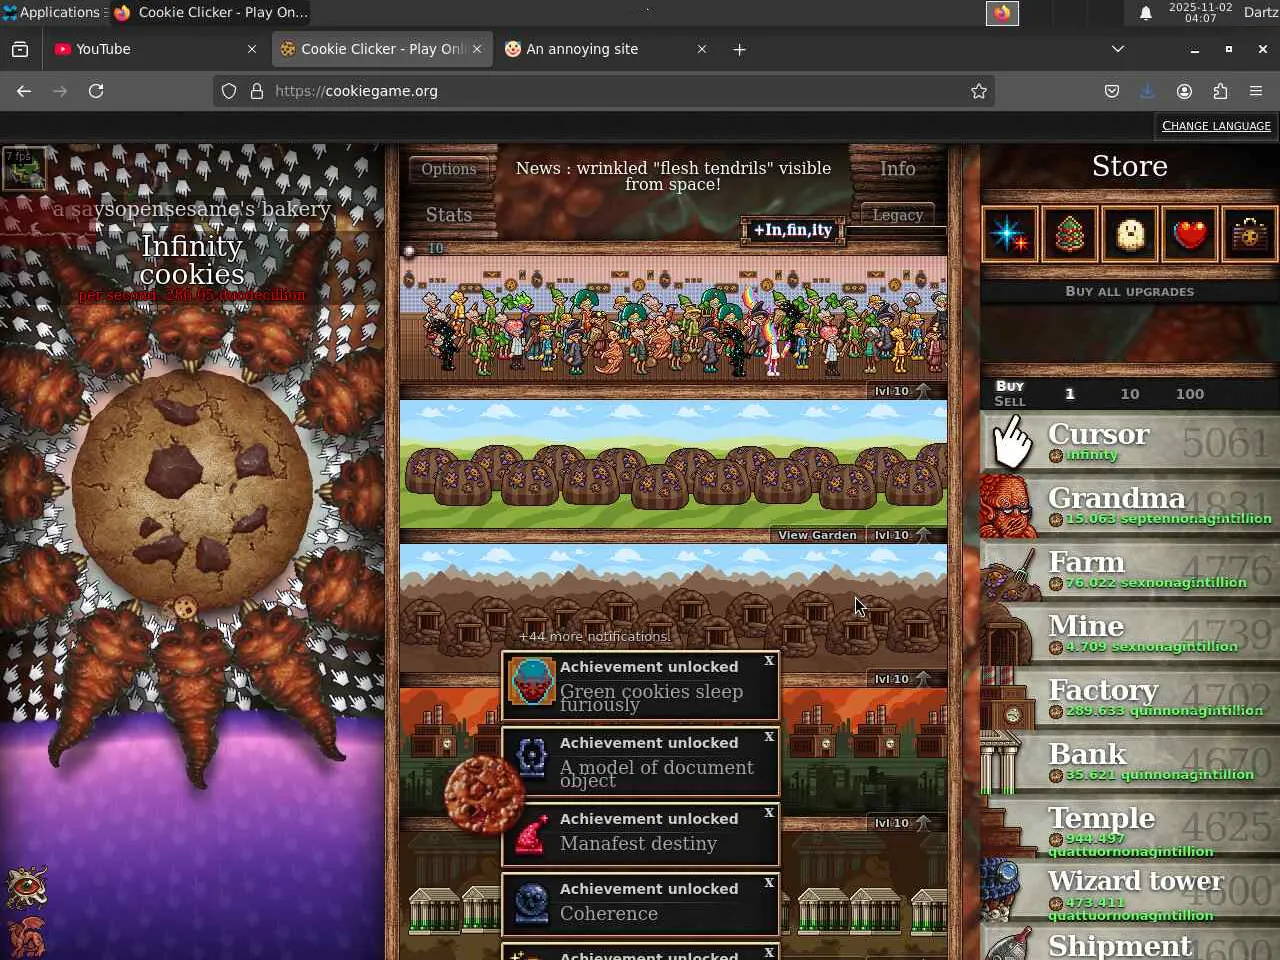Open the Stats menu

tap(449, 215)
